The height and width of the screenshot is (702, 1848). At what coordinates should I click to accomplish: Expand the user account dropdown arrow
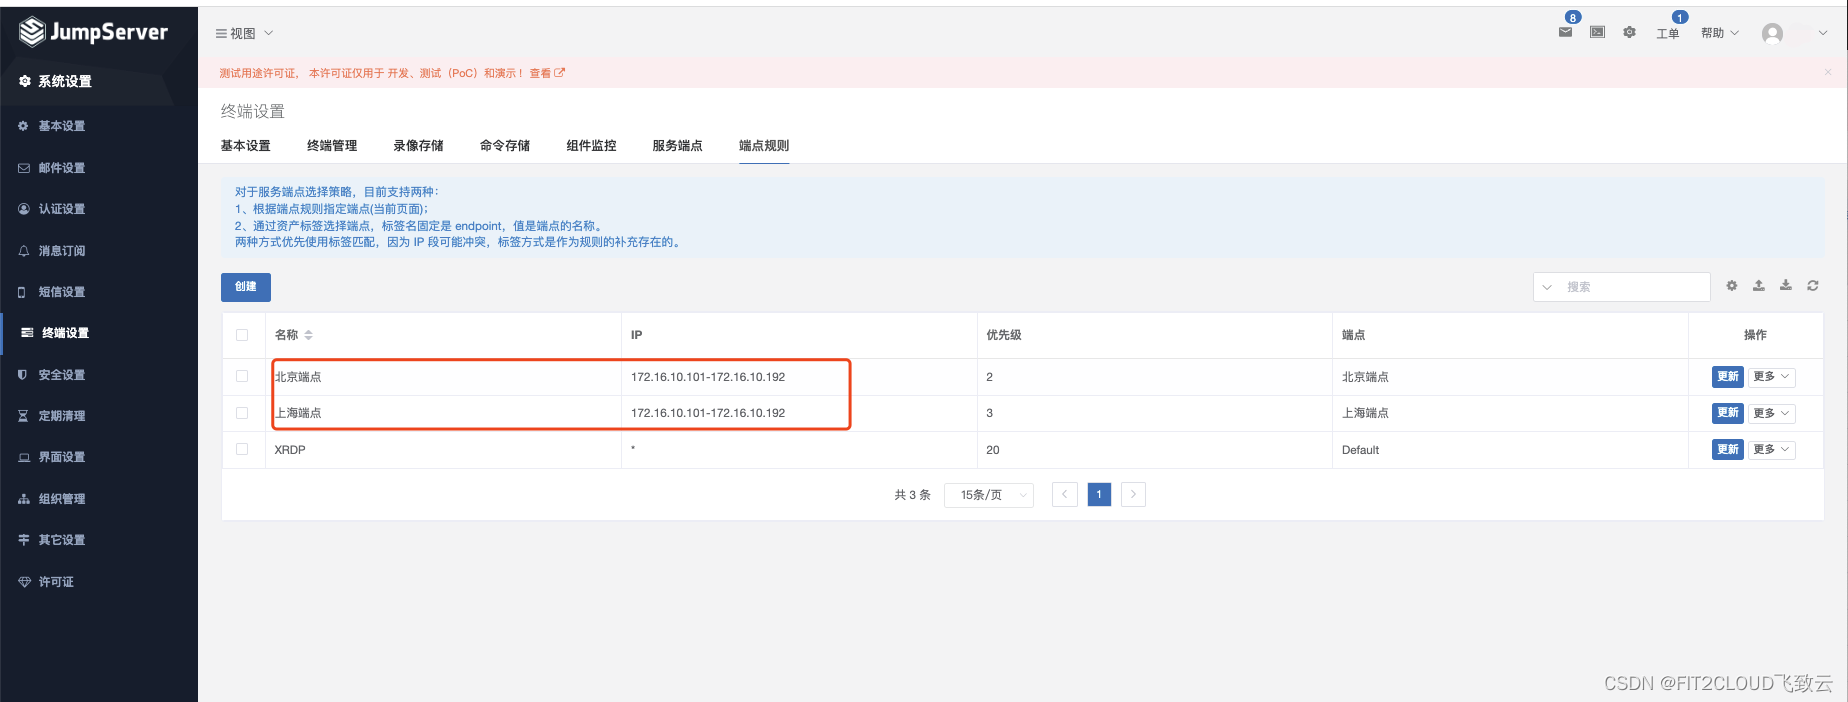coord(1823,33)
